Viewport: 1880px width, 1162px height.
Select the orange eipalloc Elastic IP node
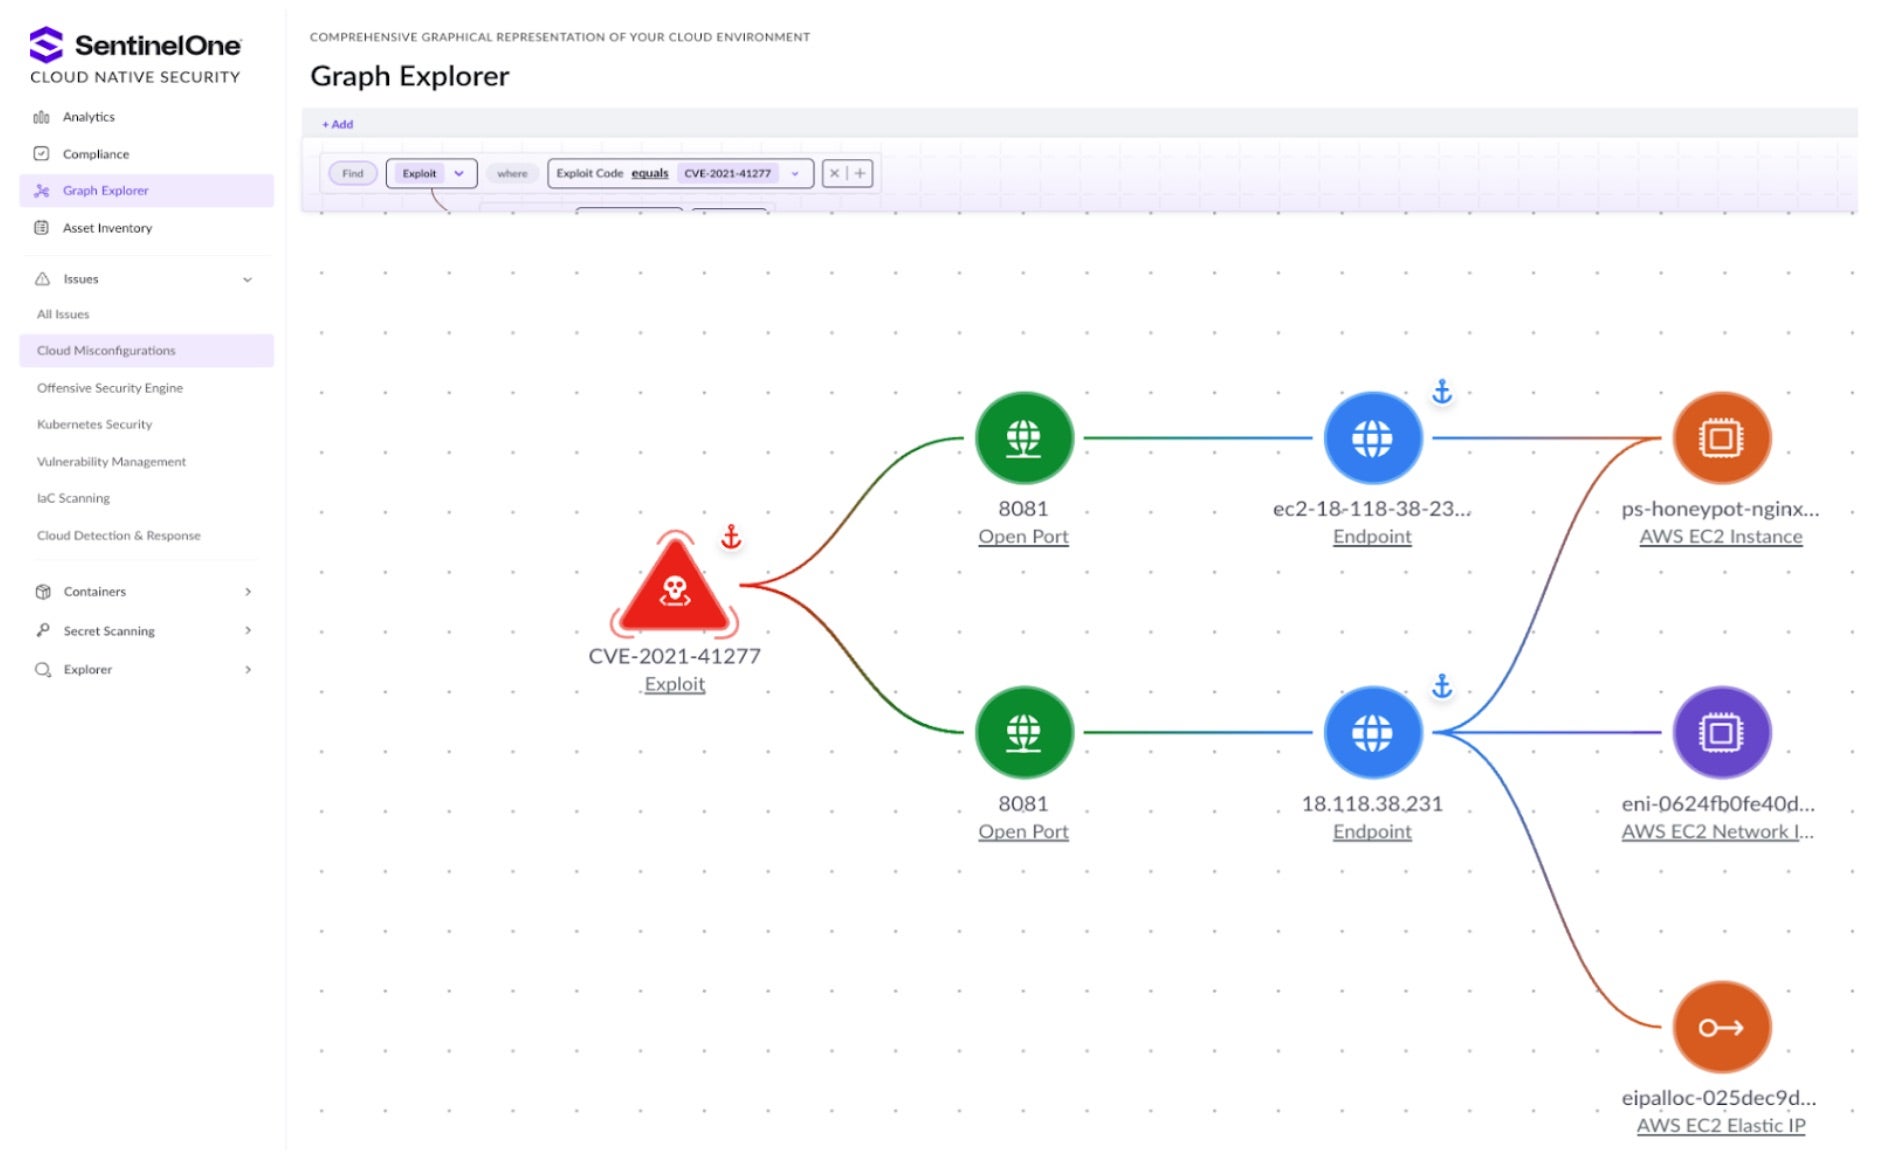(x=1720, y=1027)
